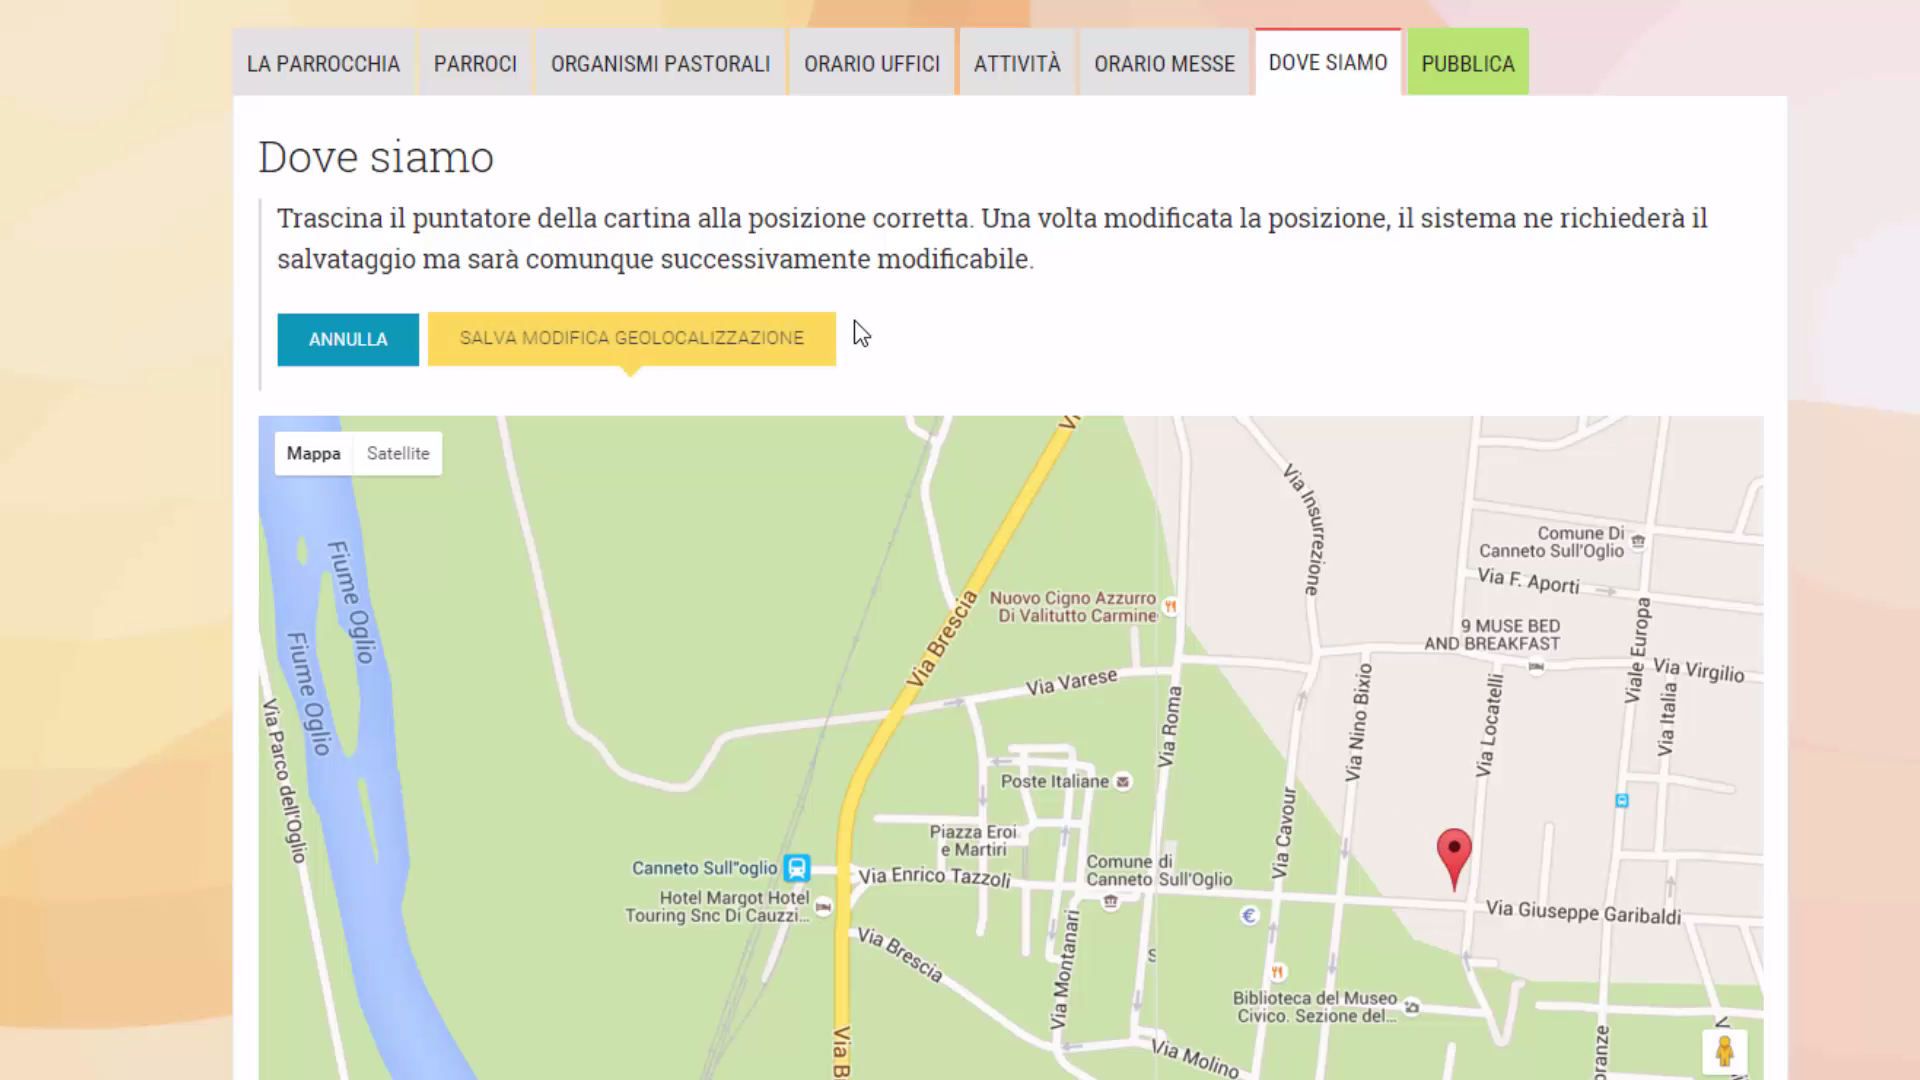Click the Canneto Sull'oglio train station icon
The width and height of the screenshot is (1920, 1080).
click(x=796, y=867)
